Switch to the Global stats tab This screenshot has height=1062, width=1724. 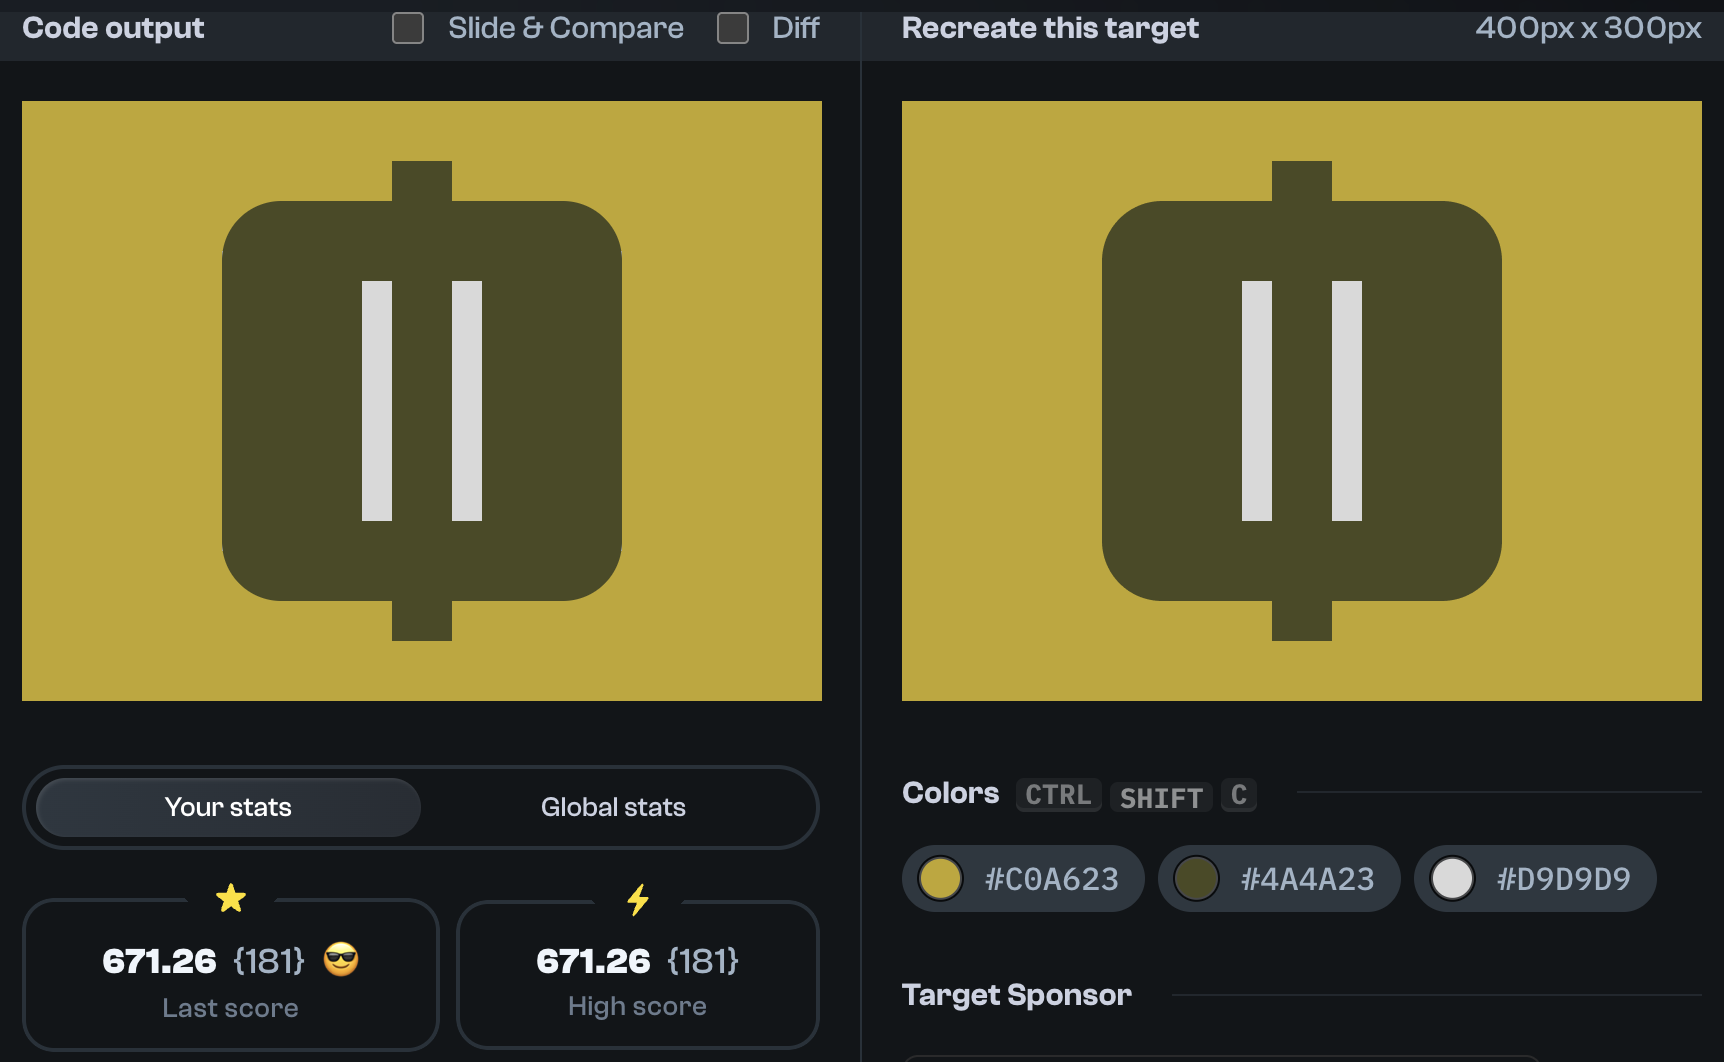(x=613, y=807)
